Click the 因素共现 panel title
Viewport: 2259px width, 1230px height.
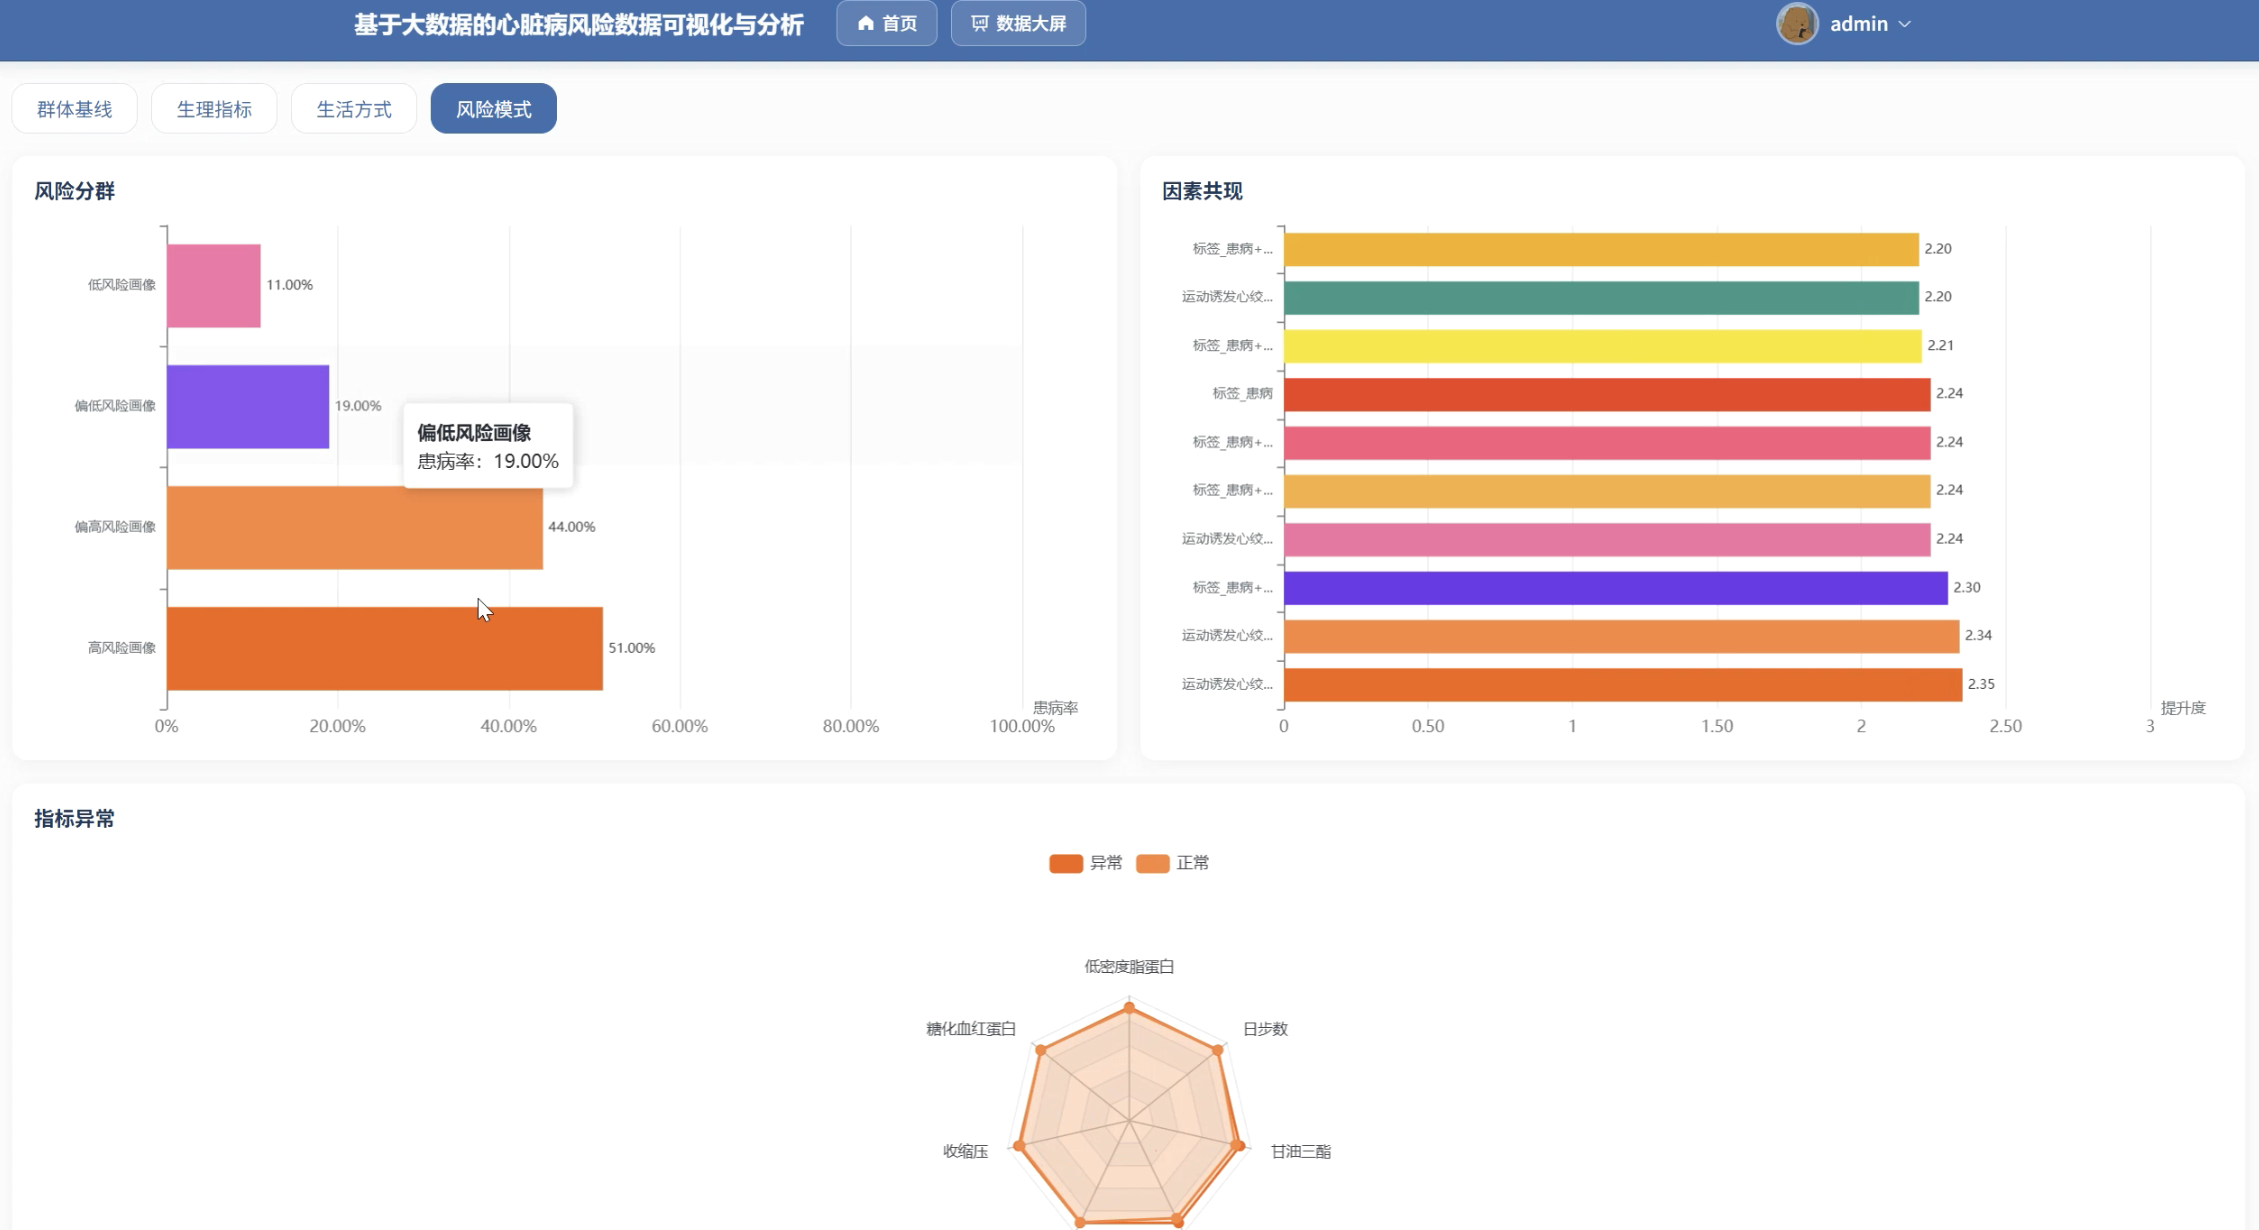click(x=1202, y=191)
